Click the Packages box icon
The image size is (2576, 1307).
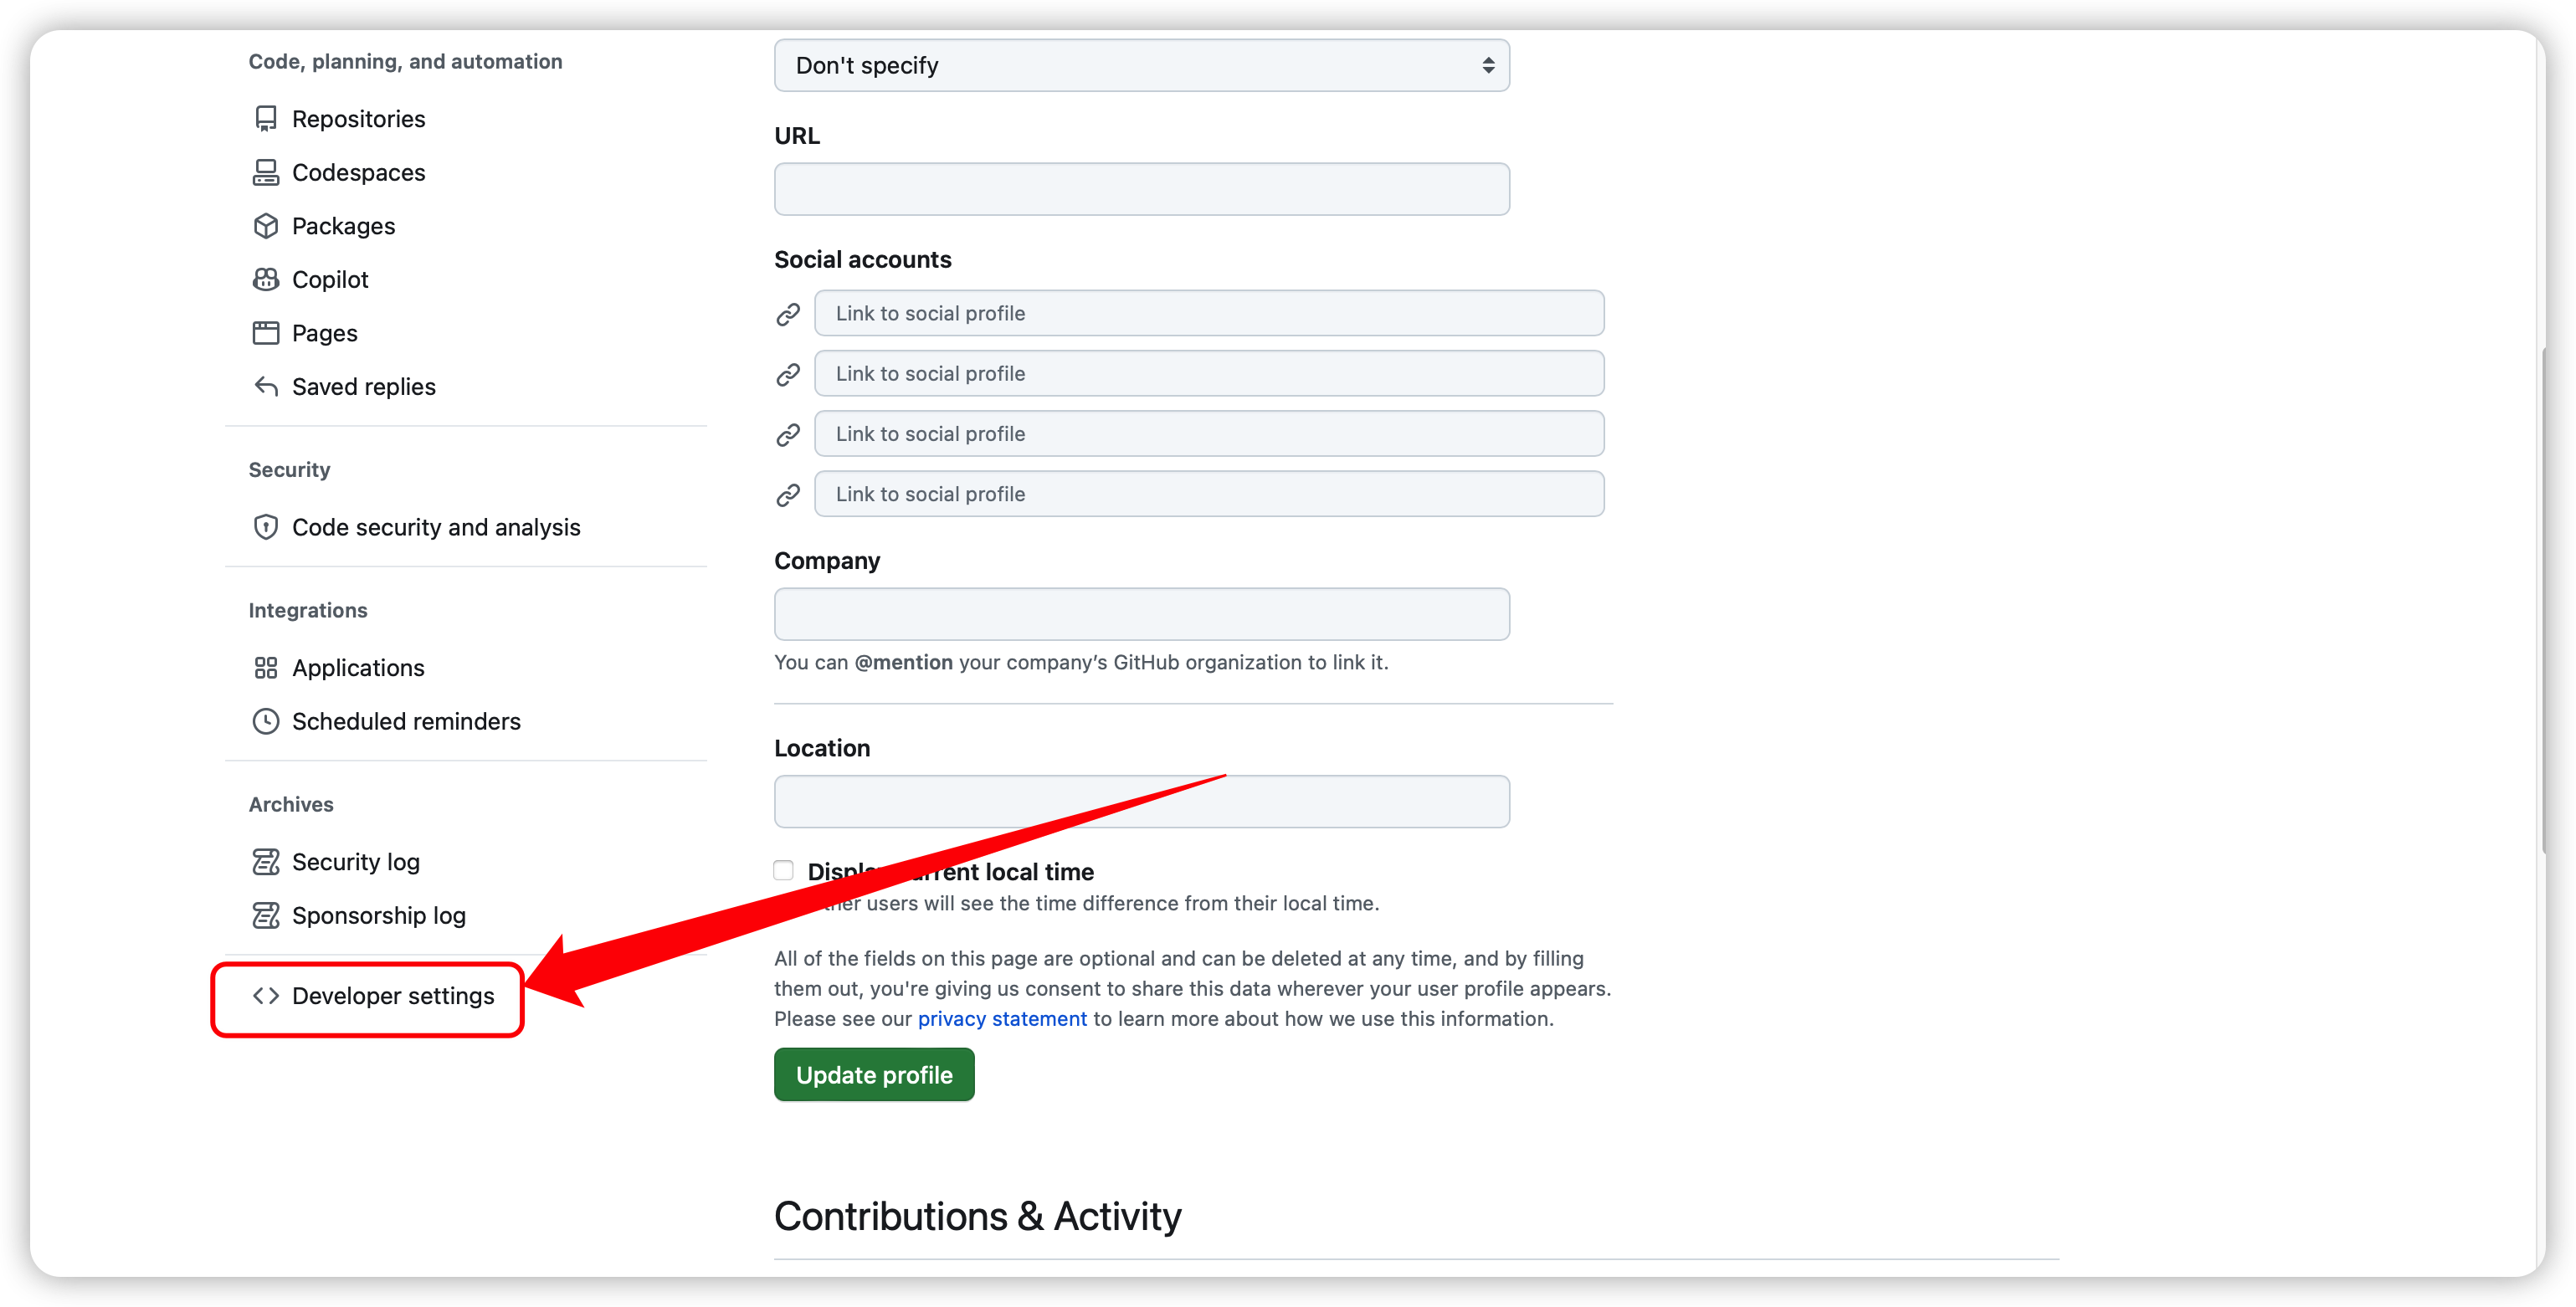pyautogui.click(x=265, y=226)
